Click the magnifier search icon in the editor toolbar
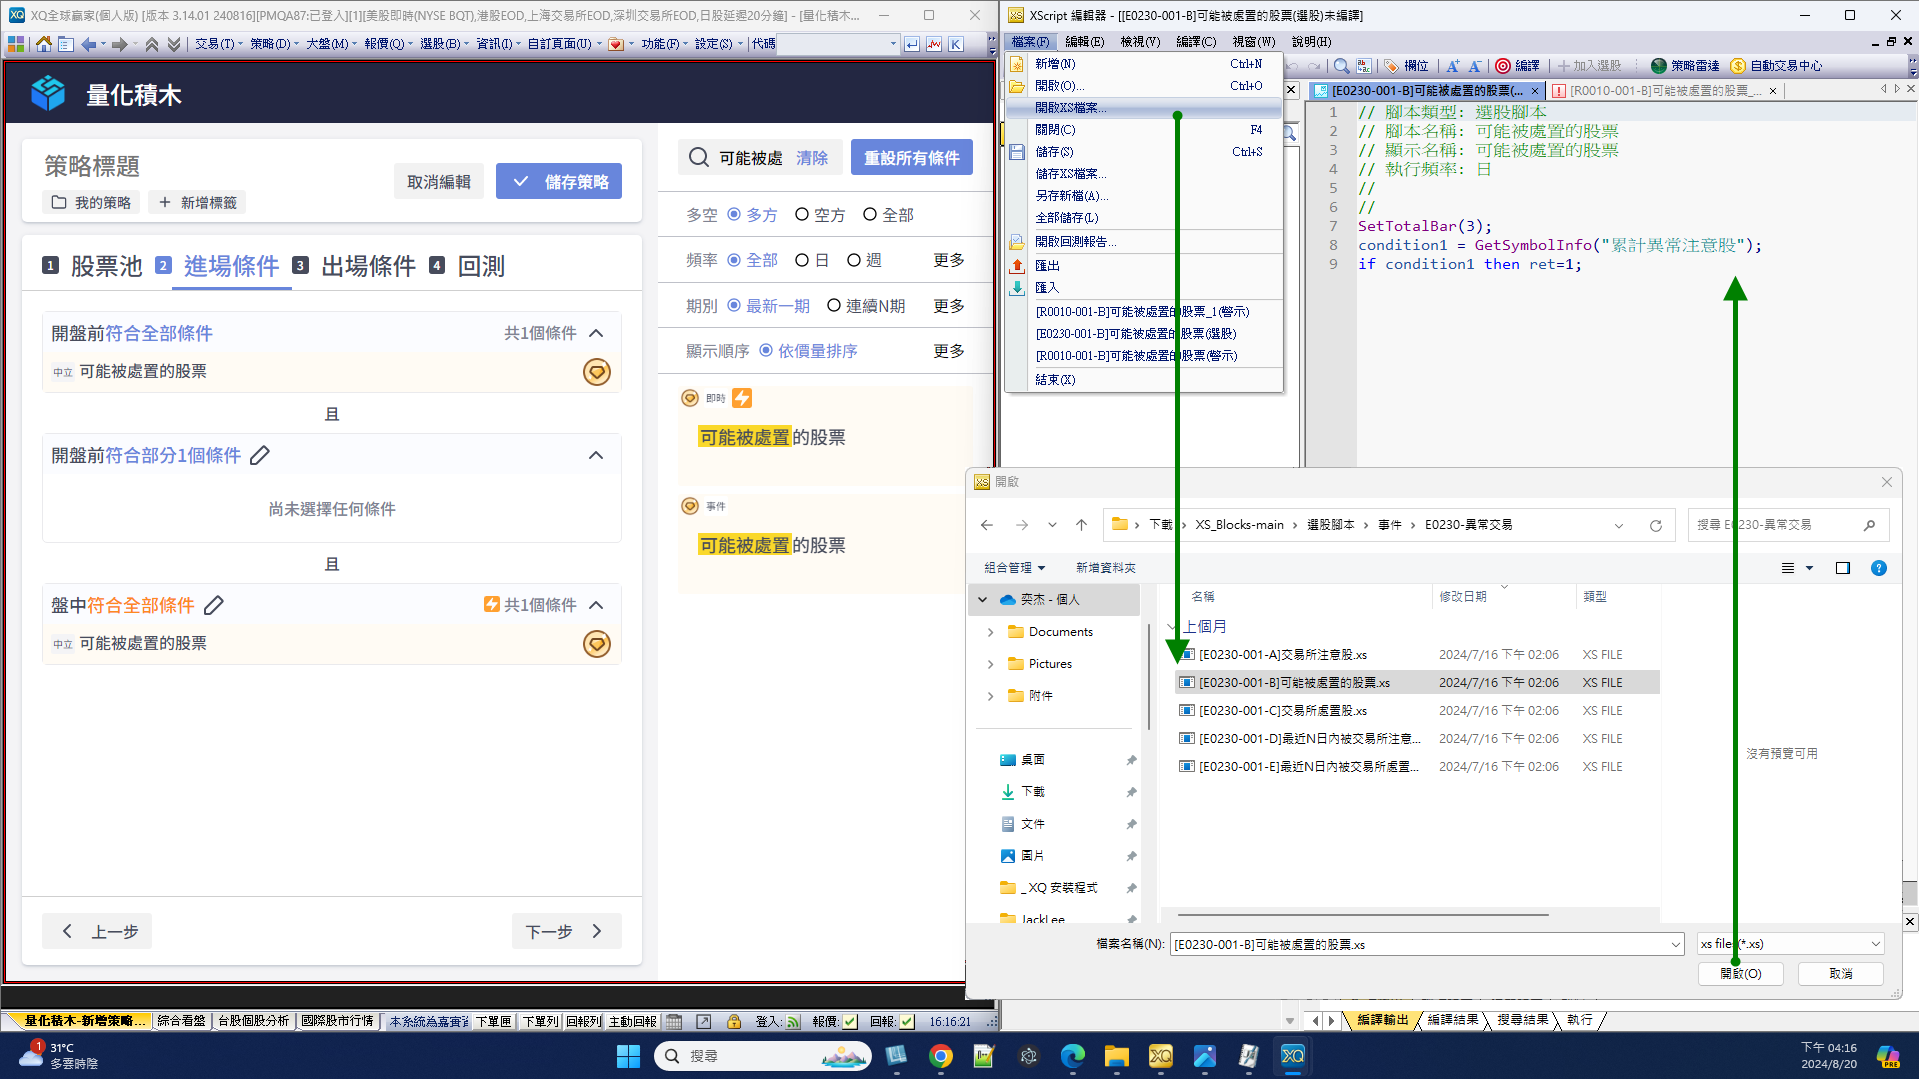Screen dimensions: 1919x1079 tap(1341, 66)
